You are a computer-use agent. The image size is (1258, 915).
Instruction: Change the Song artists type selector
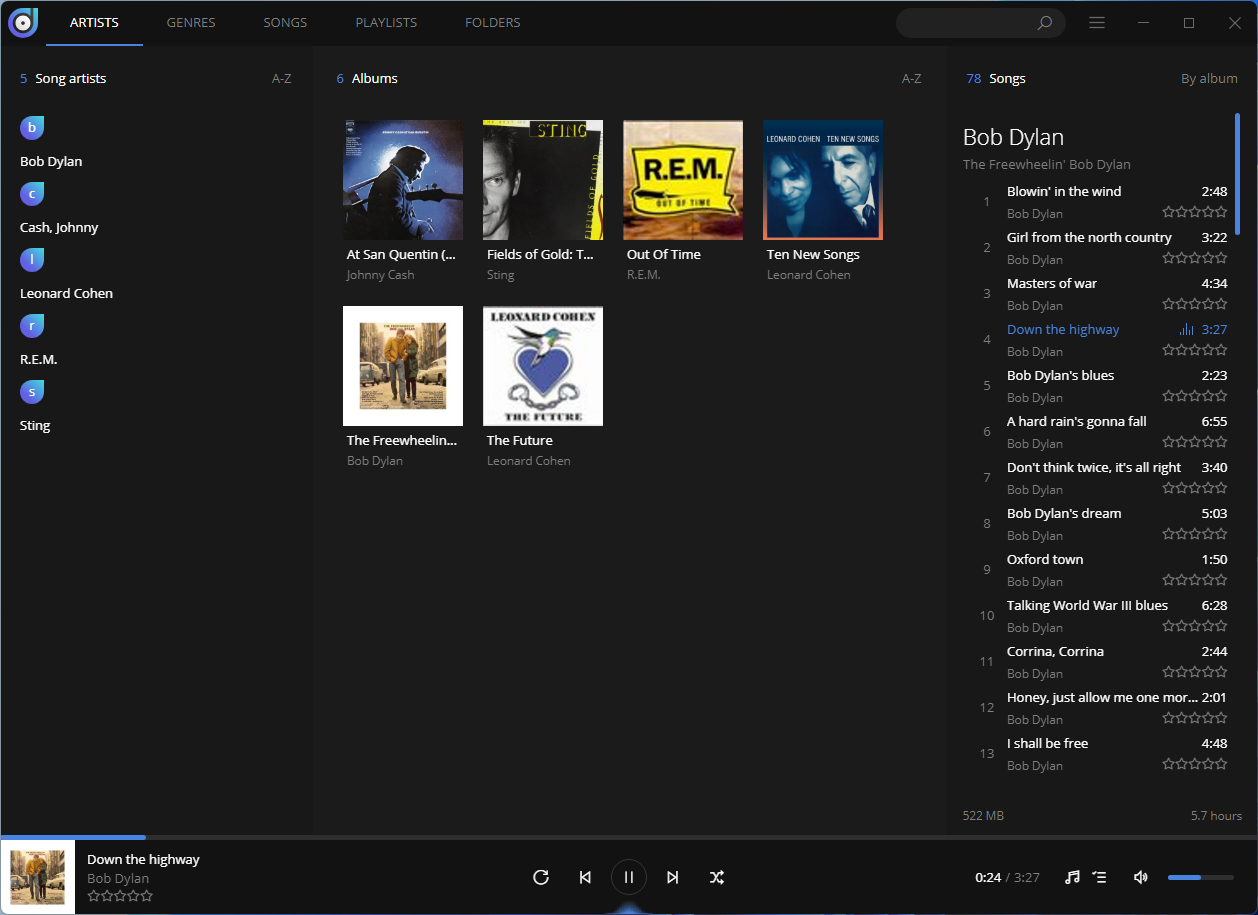(x=70, y=78)
